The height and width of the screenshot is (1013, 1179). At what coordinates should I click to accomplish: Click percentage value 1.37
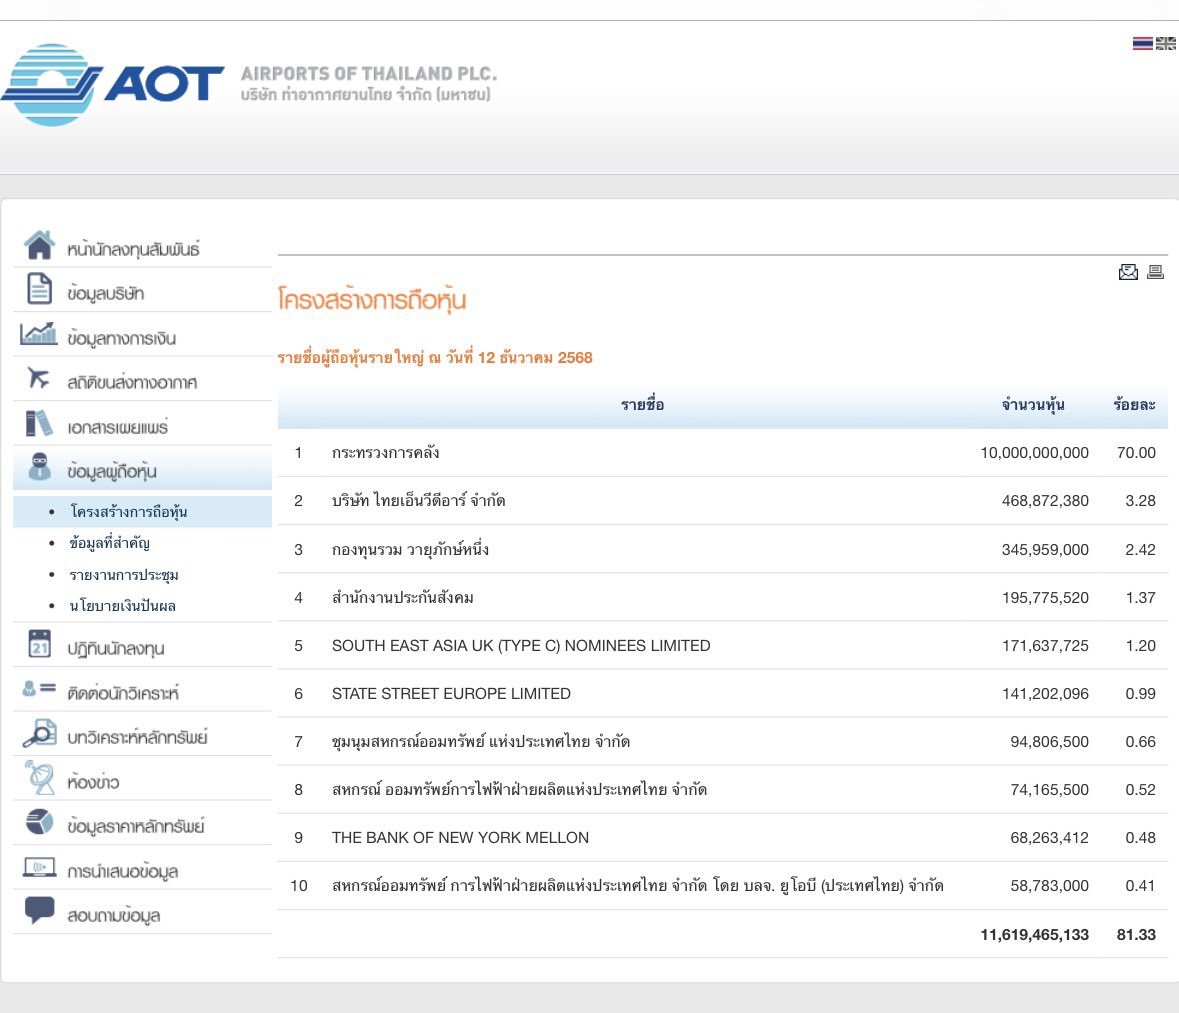tap(1141, 598)
